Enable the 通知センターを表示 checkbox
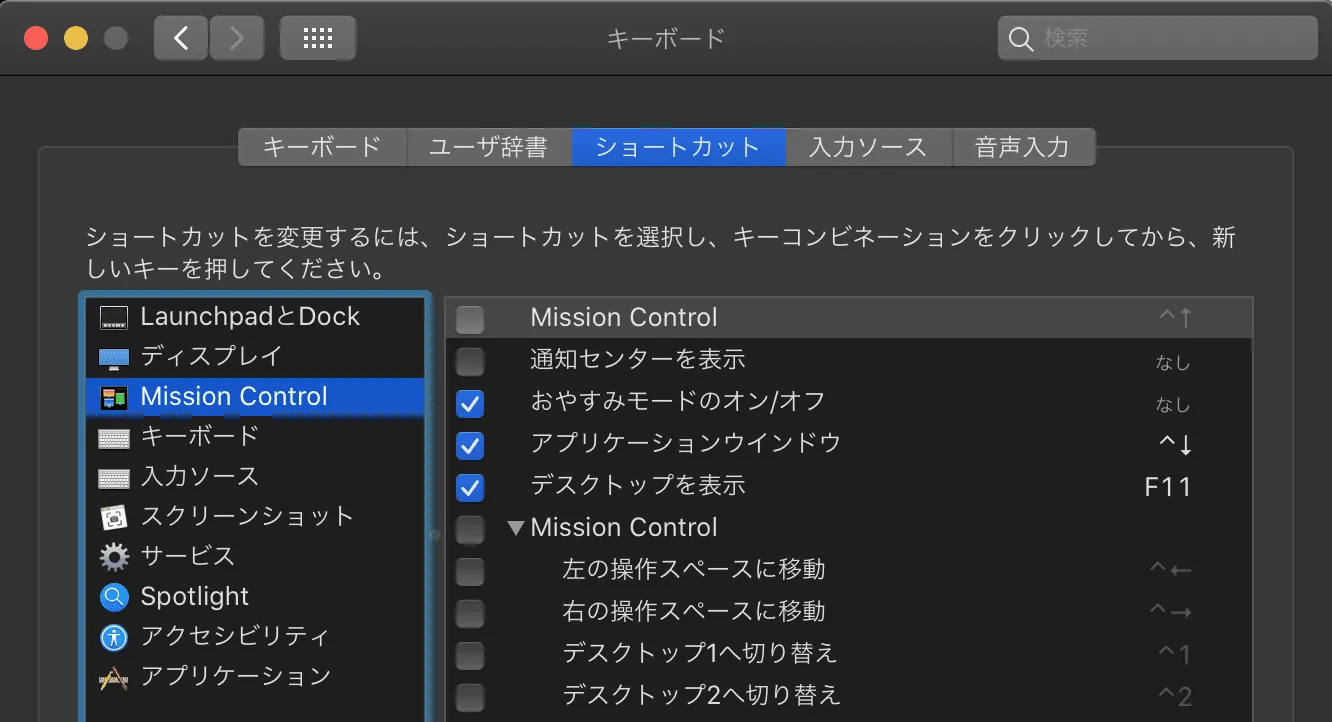Viewport: 1332px width, 722px height. pyautogui.click(x=470, y=361)
